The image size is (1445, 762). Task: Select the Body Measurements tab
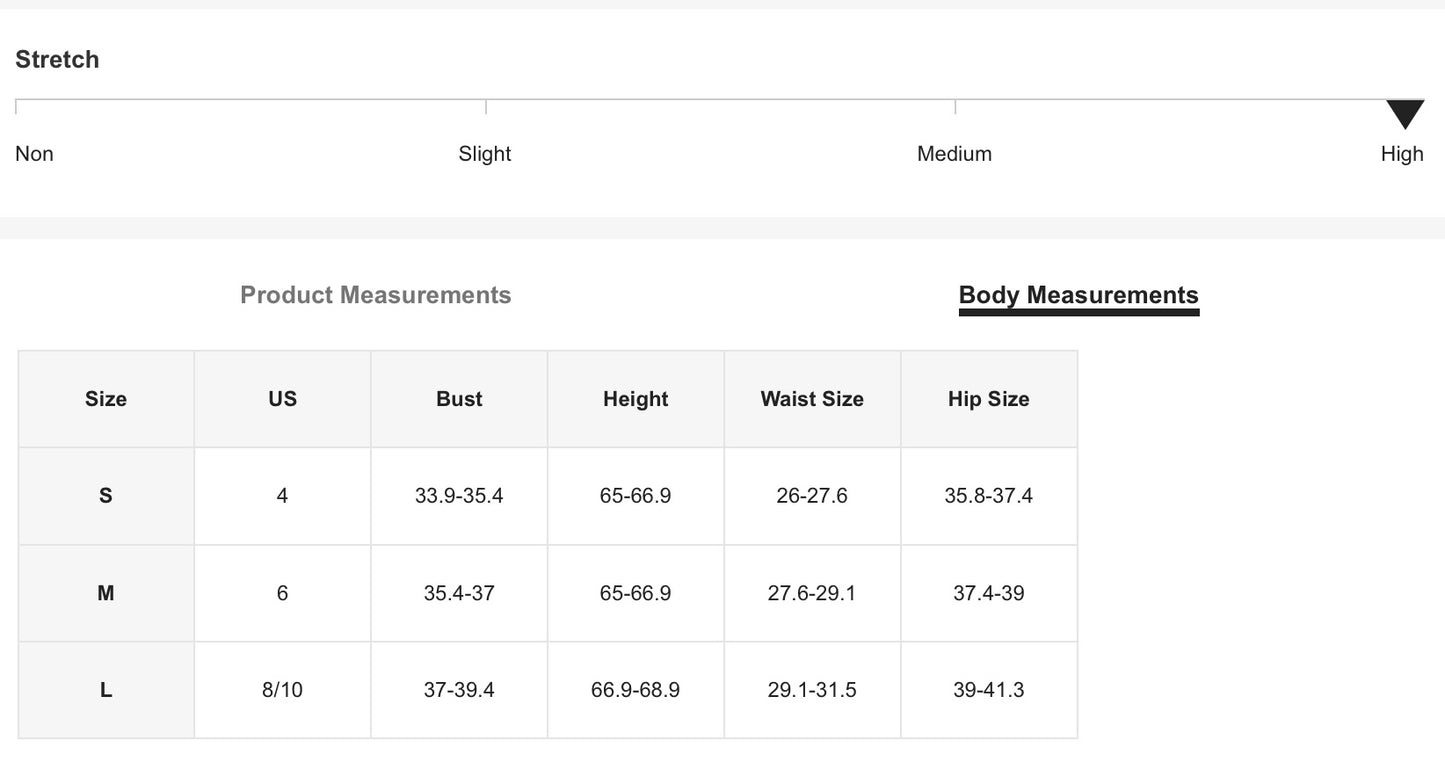coord(1078,295)
